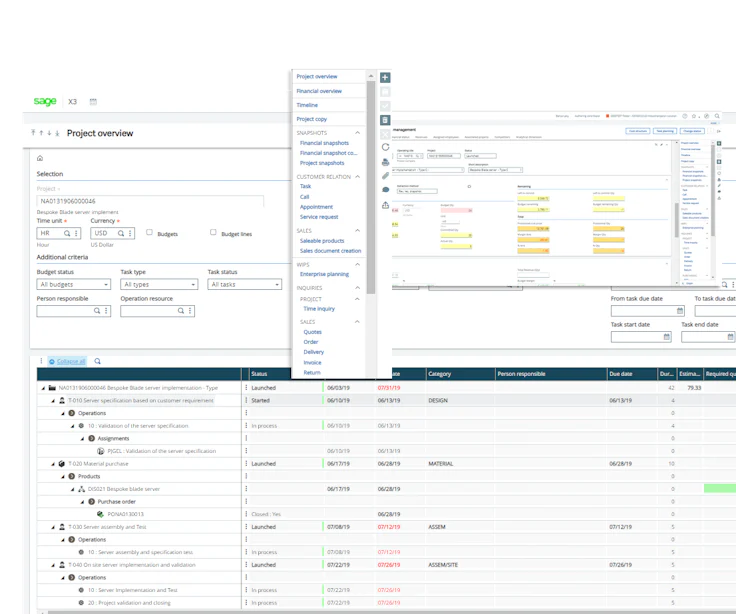The height and width of the screenshot is (614, 736).
Task: Open Currency lookup magnifier
Action: [121, 233]
